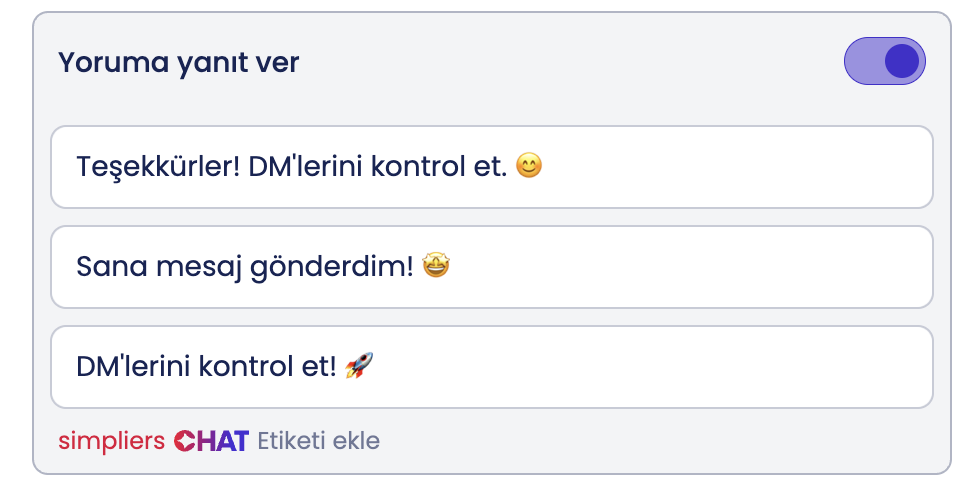
Task: Click the rocket emoji in third reply
Action: pos(358,366)
